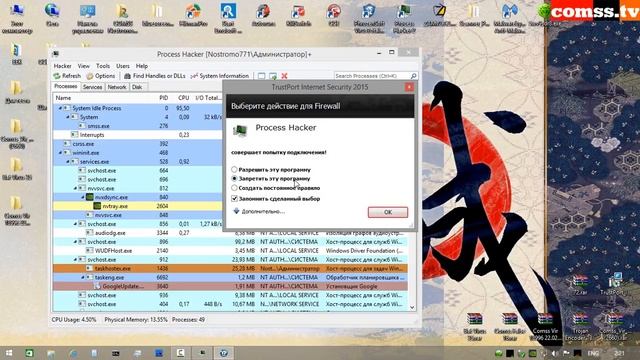Click the find window toolbar icon
Screen dimensions: 640x360
coord(262,76)
